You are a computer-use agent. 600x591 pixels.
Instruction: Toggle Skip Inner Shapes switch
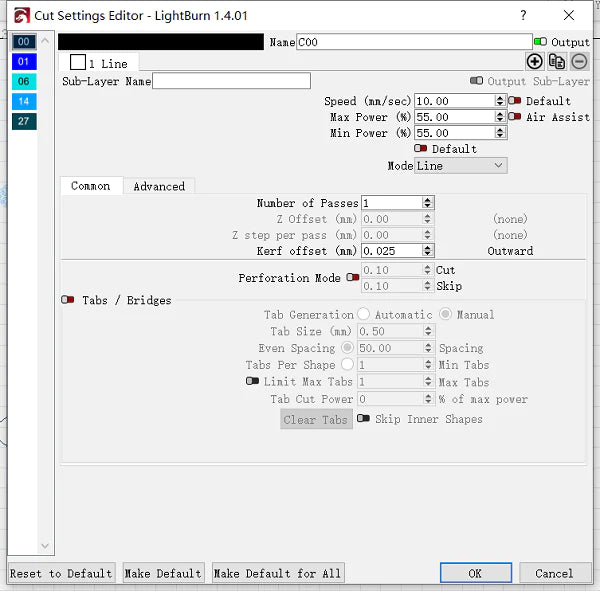click(363, 418)
